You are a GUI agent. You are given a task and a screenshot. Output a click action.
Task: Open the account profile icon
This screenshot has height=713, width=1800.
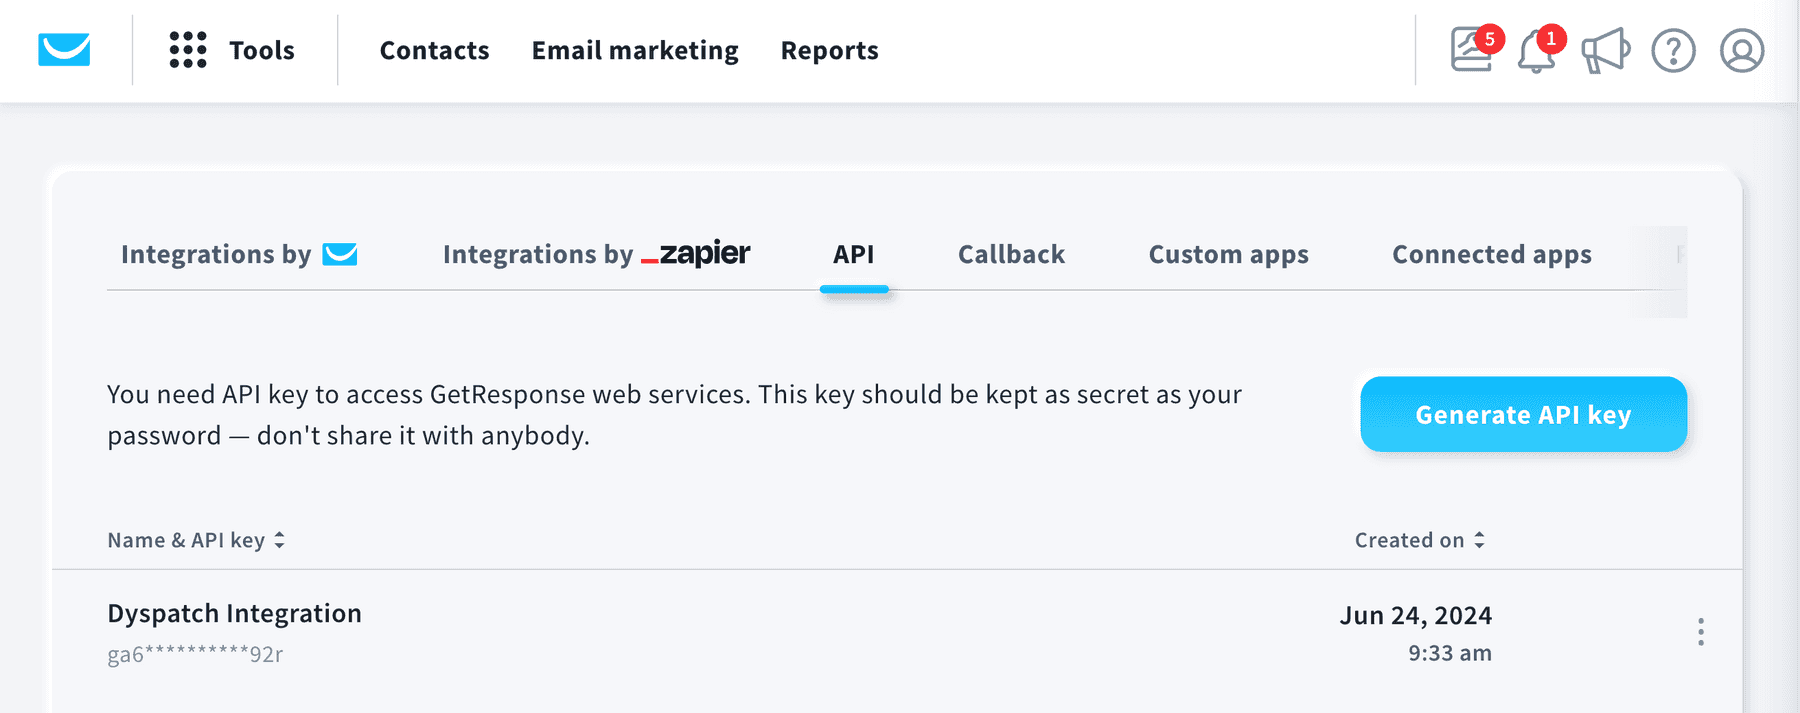point(1740,52)
